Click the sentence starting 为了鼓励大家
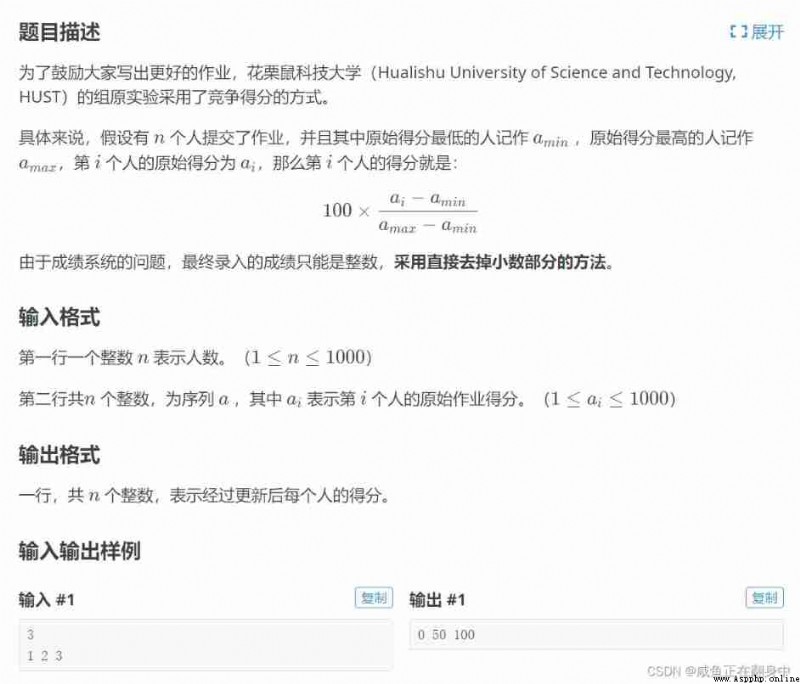Viewport: 800px width, 684px height. coord(378,85)
